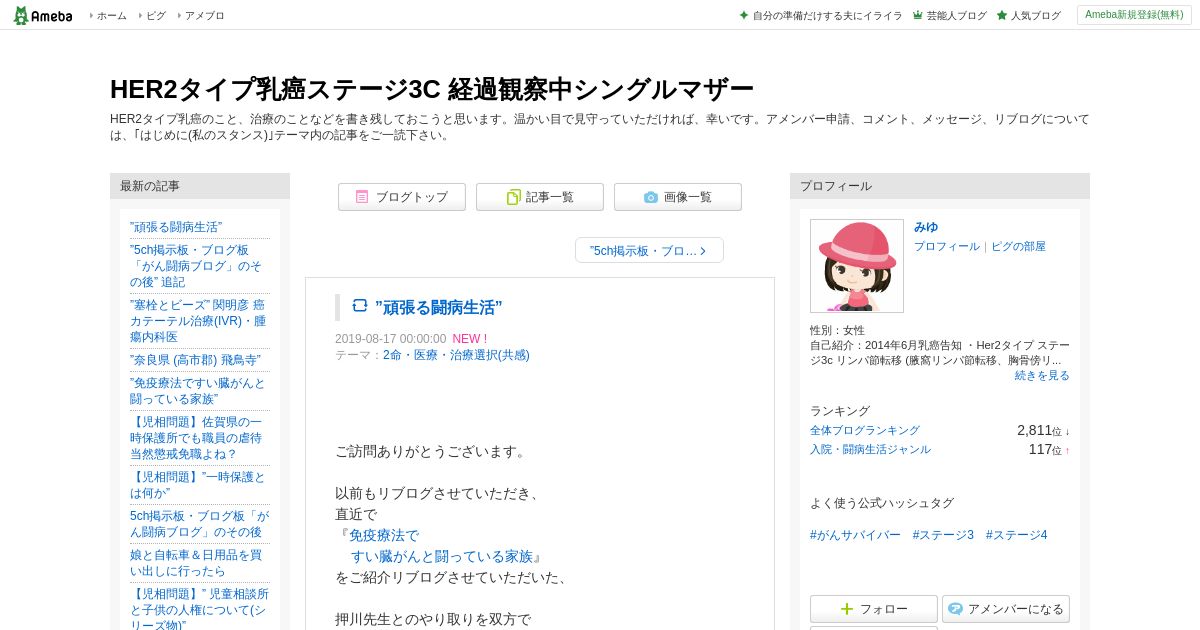Open the アメブロ link in top bar
The image size is (1200, 630).
click(x=205, y=16)
